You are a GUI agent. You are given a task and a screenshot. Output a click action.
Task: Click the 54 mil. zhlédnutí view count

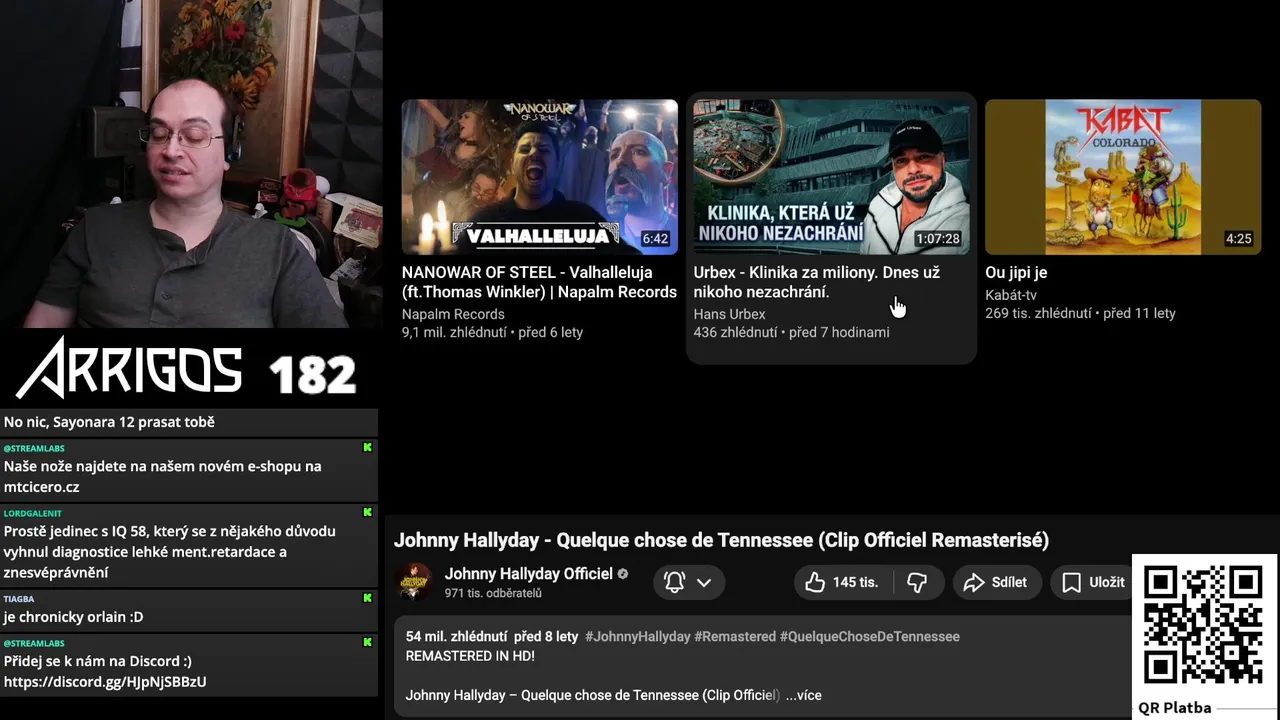point(457,636)
